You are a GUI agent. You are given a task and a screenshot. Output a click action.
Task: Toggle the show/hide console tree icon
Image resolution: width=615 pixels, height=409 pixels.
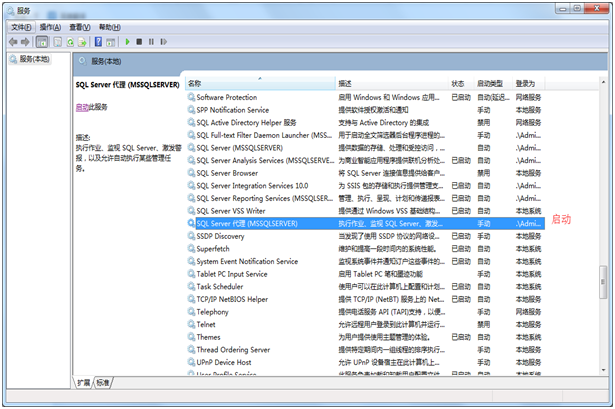(42, 42)
